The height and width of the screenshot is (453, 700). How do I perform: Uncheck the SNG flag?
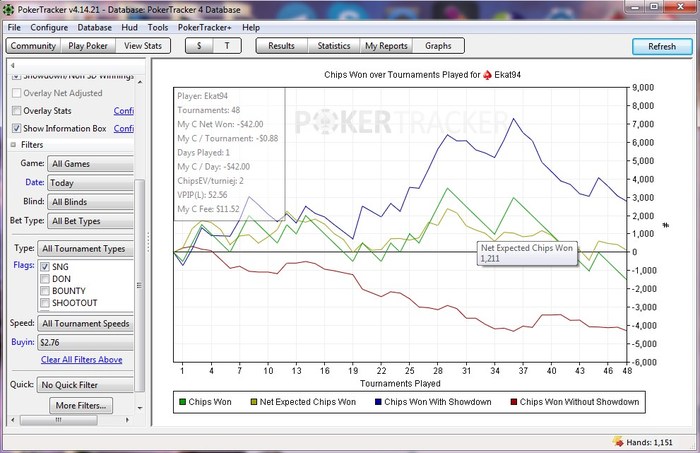click(45, 267)
